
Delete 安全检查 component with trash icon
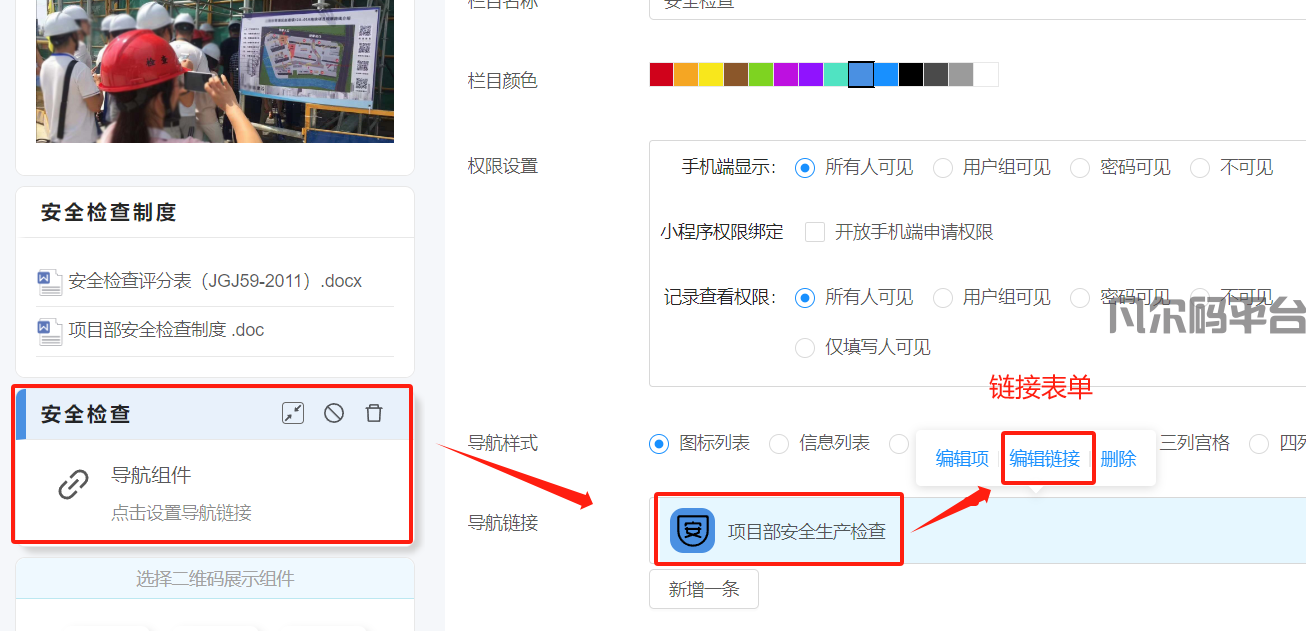tap(374, 413)
